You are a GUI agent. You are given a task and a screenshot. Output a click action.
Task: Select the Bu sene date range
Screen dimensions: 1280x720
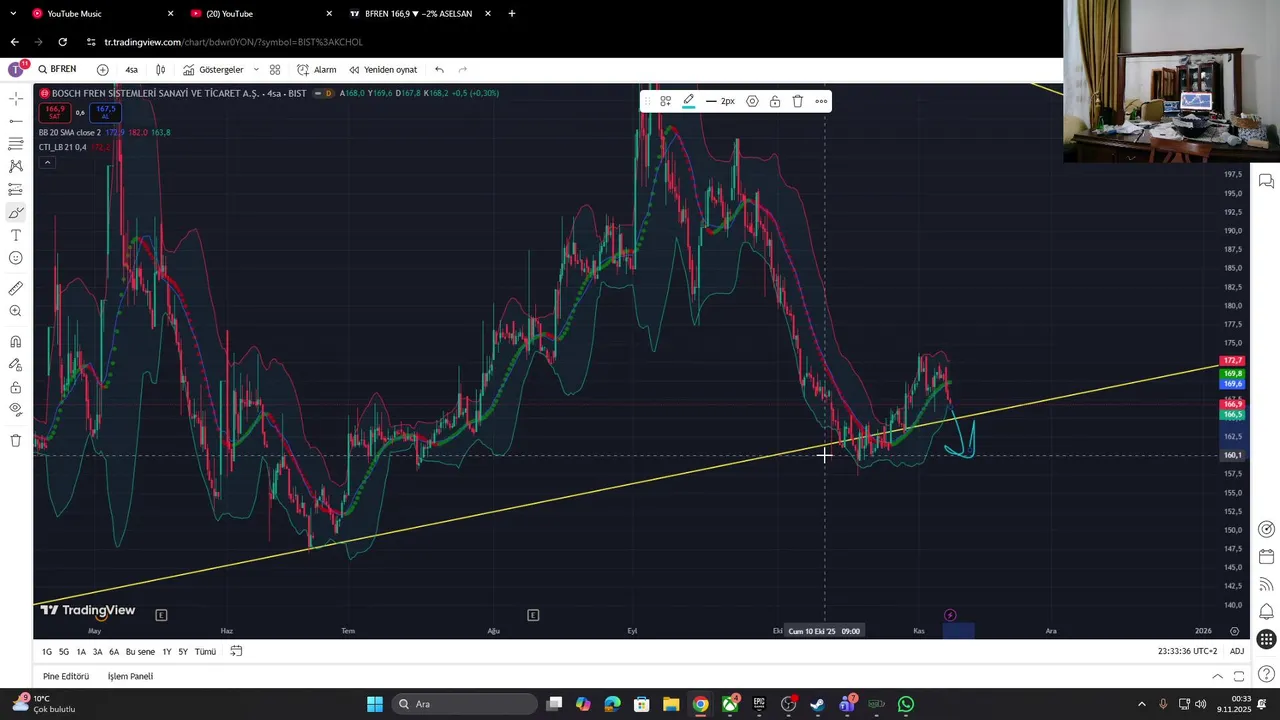click(140, 651)
